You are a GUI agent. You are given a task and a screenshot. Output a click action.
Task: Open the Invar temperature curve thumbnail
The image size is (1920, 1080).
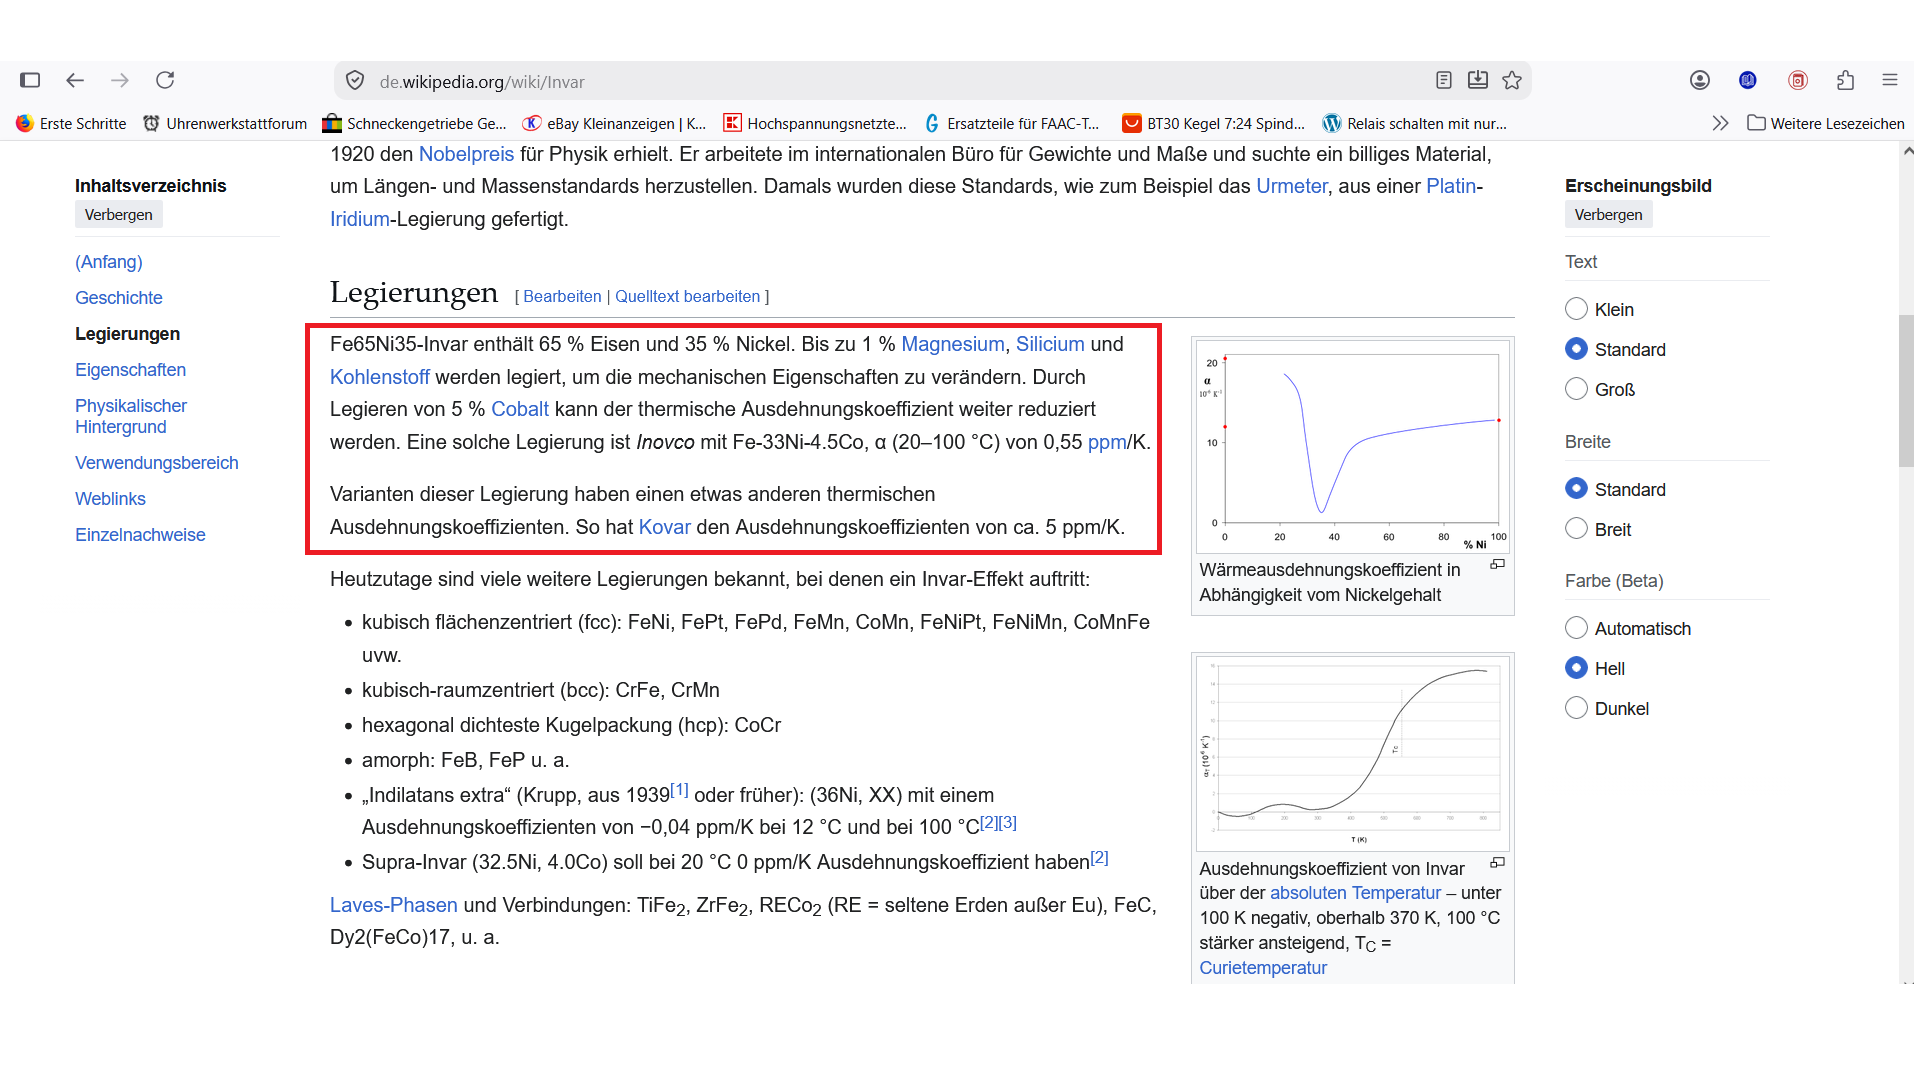[x=1353, y=754]
